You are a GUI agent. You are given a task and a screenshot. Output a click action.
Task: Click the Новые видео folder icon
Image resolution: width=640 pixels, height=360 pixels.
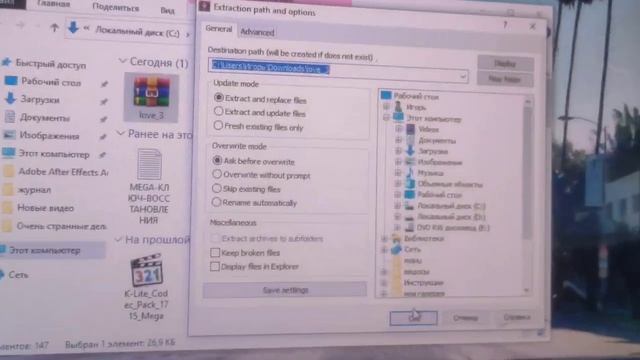tap(7, 207)
